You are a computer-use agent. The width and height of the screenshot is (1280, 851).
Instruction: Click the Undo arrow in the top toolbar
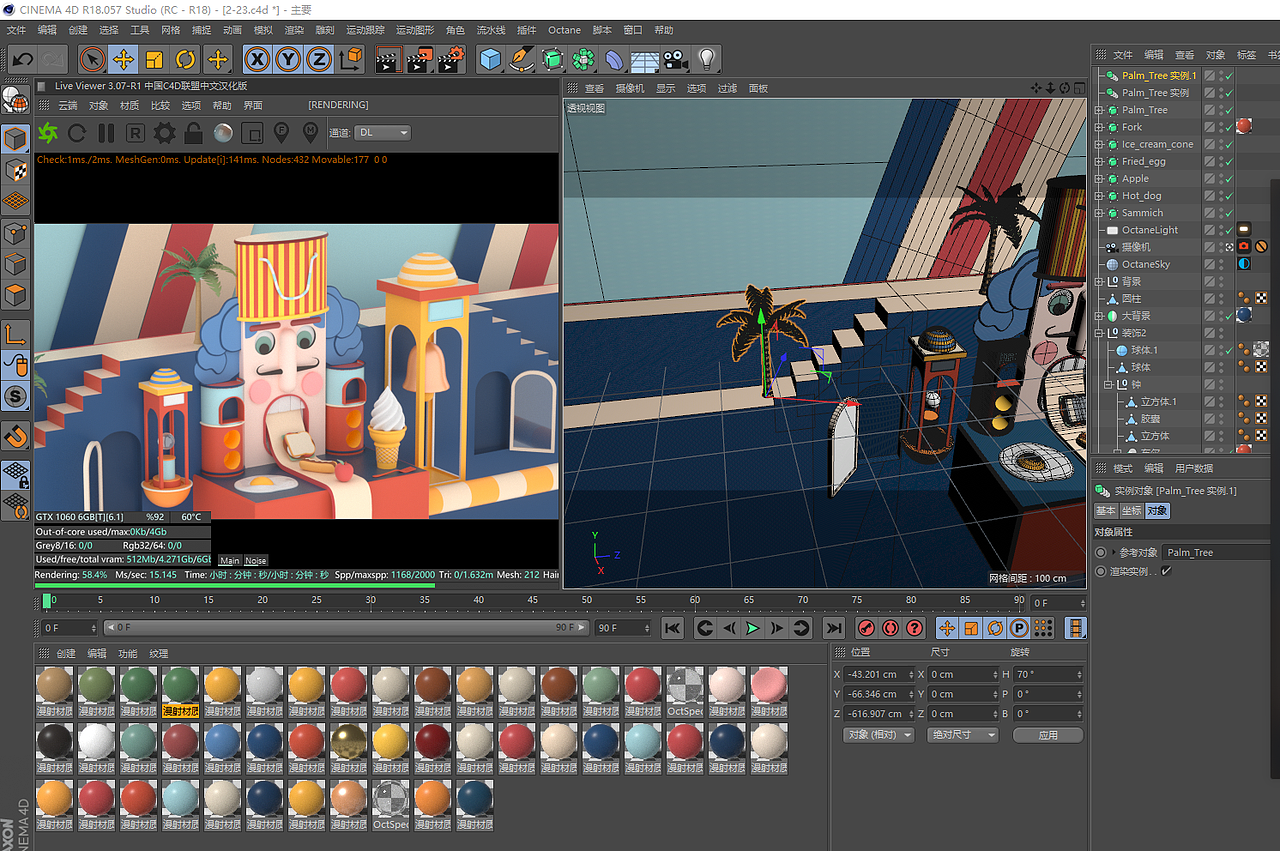point(22,59)
